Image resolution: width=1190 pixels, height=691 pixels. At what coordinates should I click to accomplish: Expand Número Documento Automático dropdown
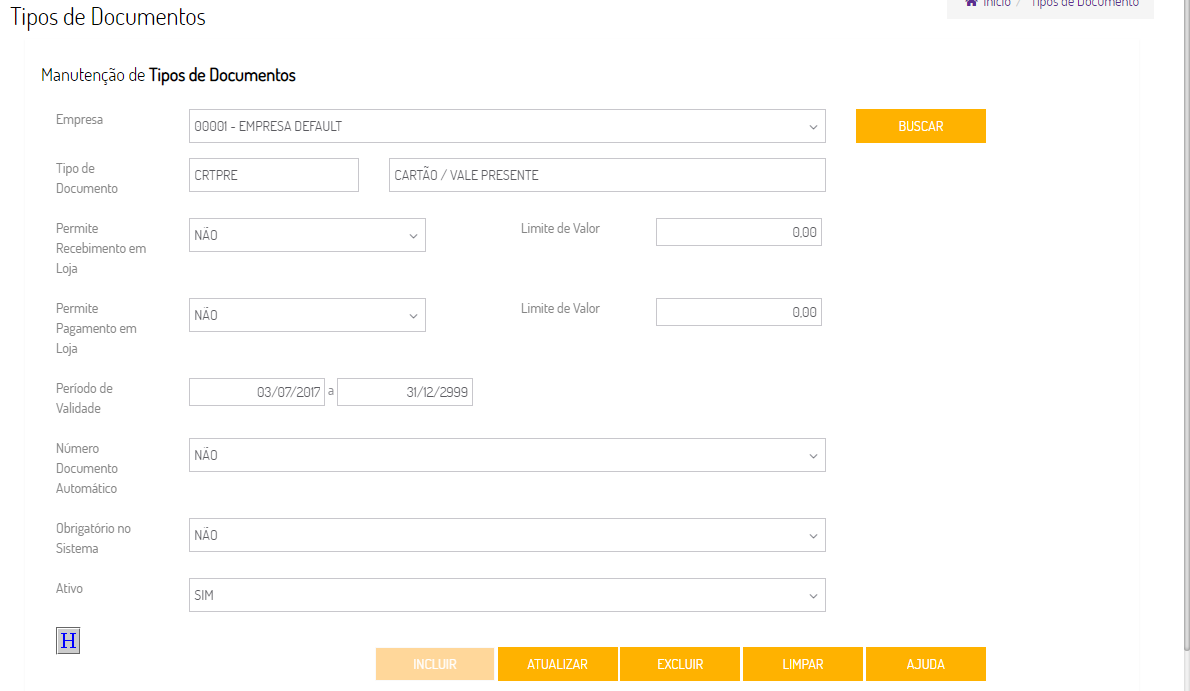(x=507, y=455)
